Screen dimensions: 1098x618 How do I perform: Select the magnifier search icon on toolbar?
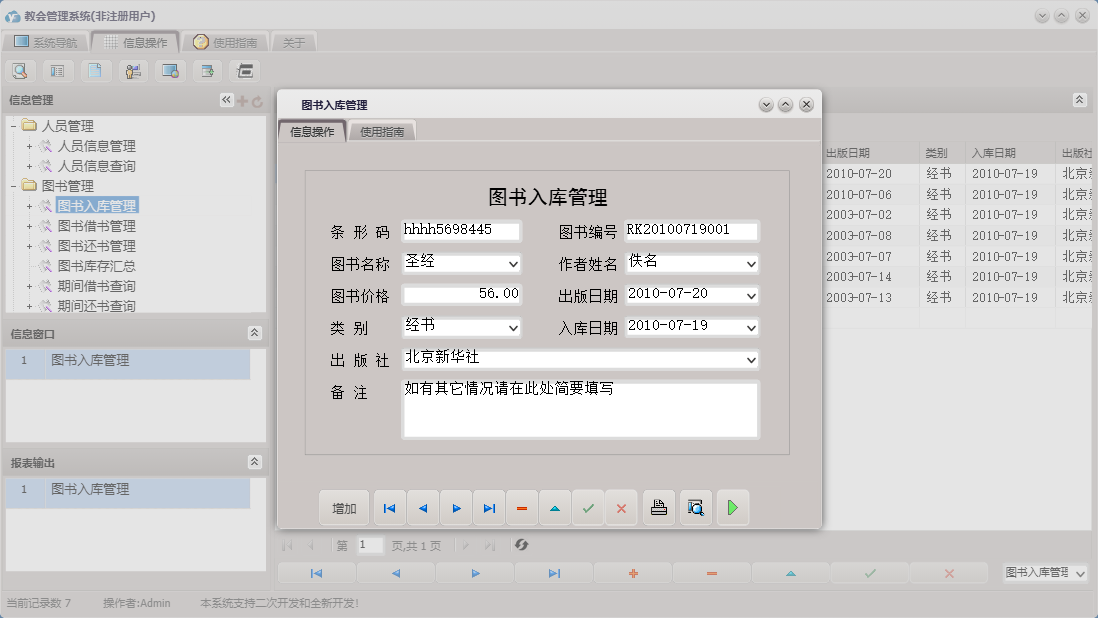20,70
